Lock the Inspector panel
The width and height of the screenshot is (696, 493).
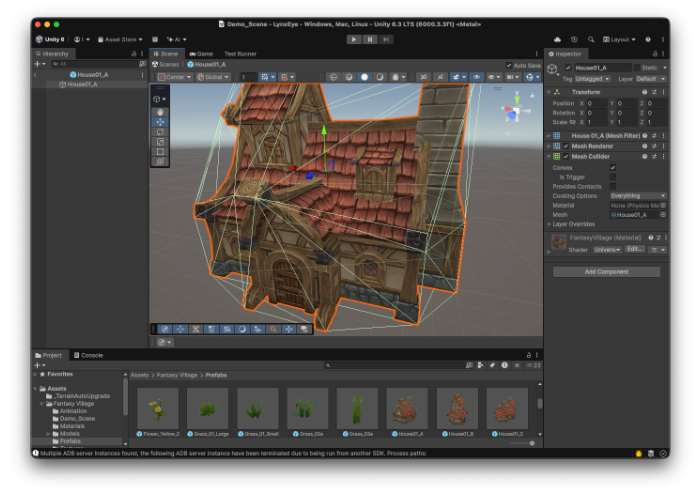pyautogui.click(x=655, y=54)
